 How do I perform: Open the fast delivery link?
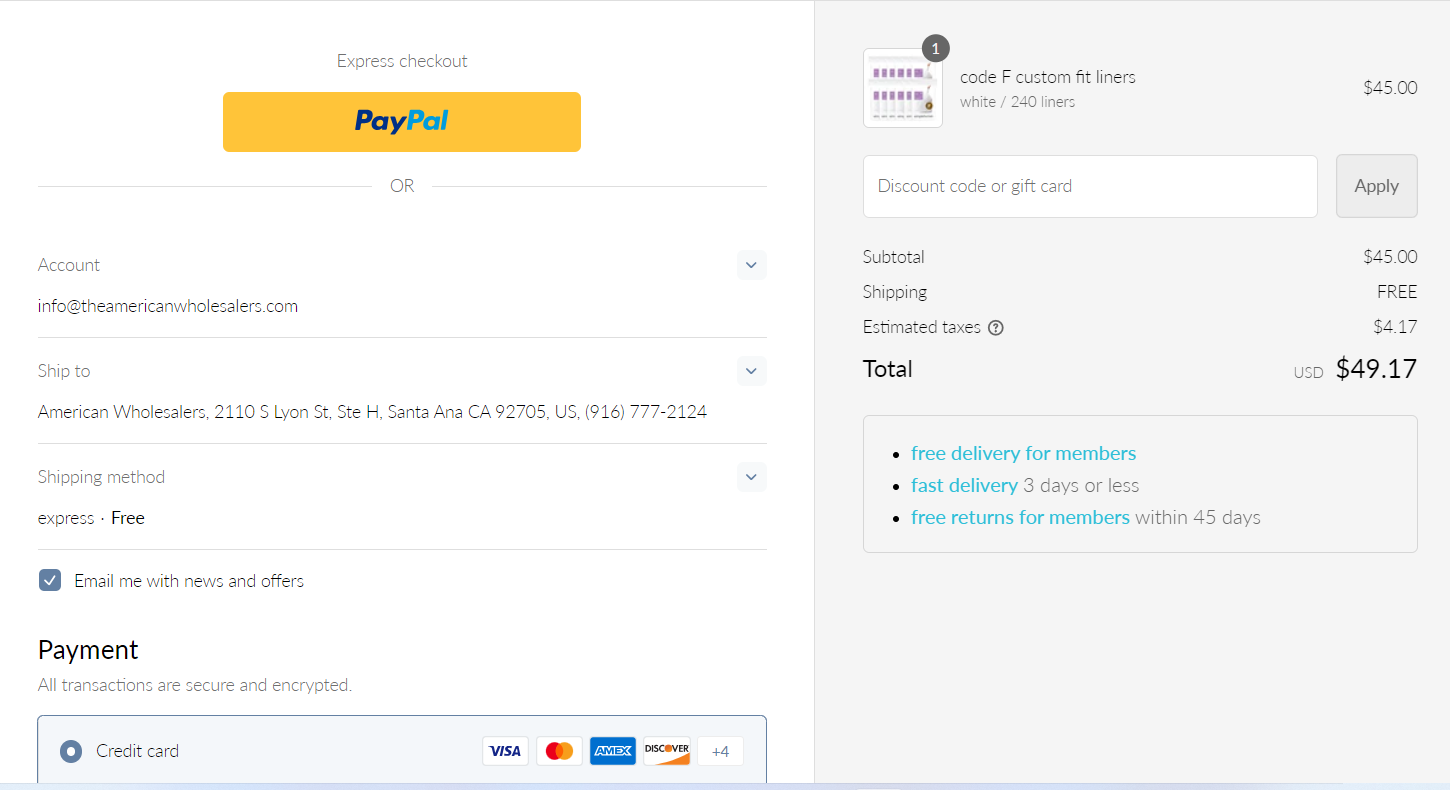click(x=964, y=485)
